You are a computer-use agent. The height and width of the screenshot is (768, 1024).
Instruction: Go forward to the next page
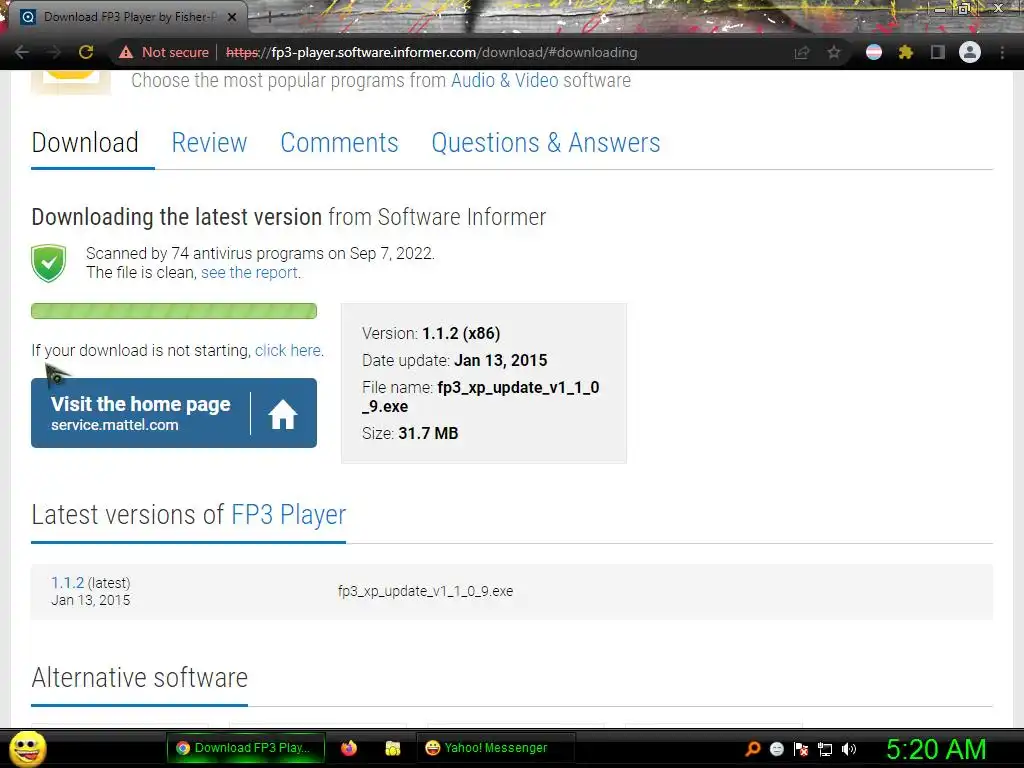[54, 52]
